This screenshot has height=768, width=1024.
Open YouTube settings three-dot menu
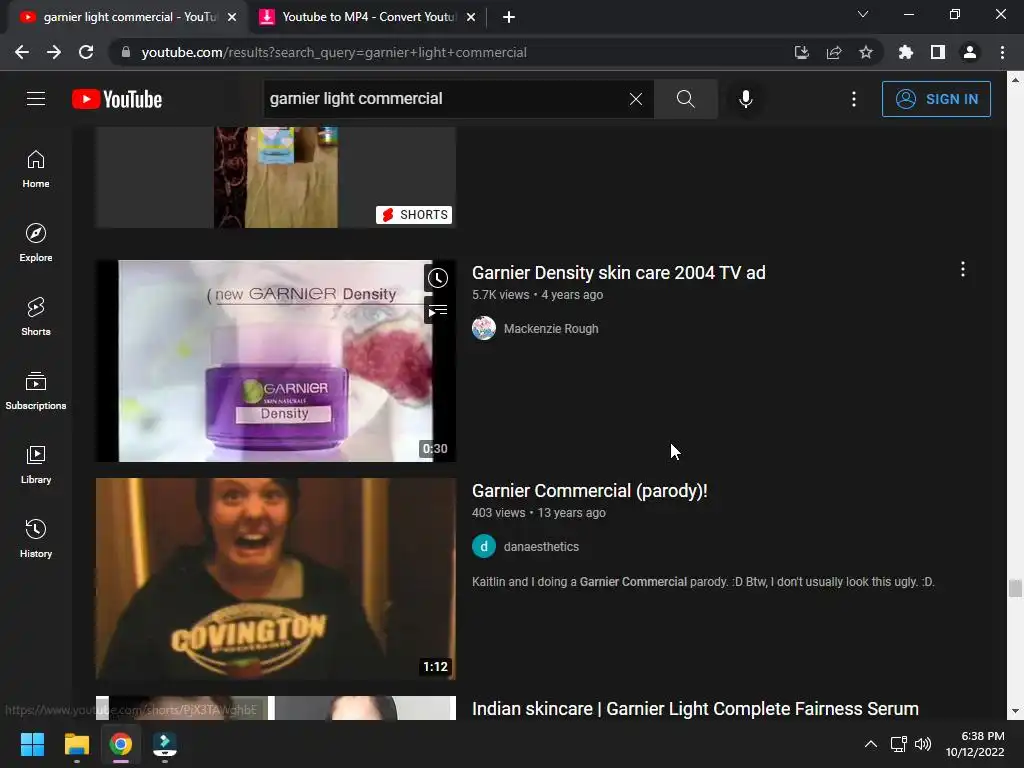click(x=854, y=99)
